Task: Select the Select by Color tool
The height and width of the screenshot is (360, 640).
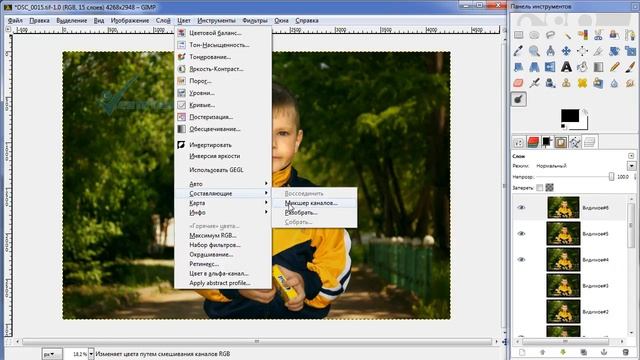Action: pyautogui.click(x=582, y=35)
